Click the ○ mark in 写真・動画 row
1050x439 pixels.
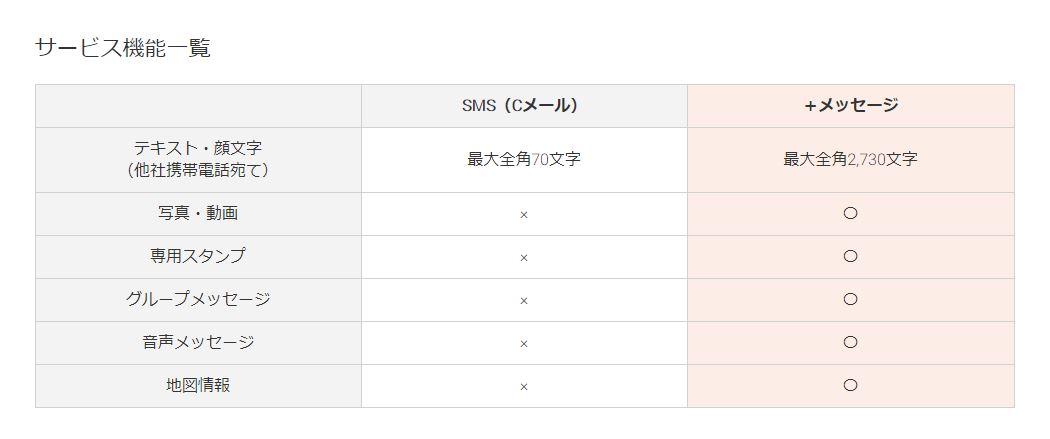click(x=850, y=213)
